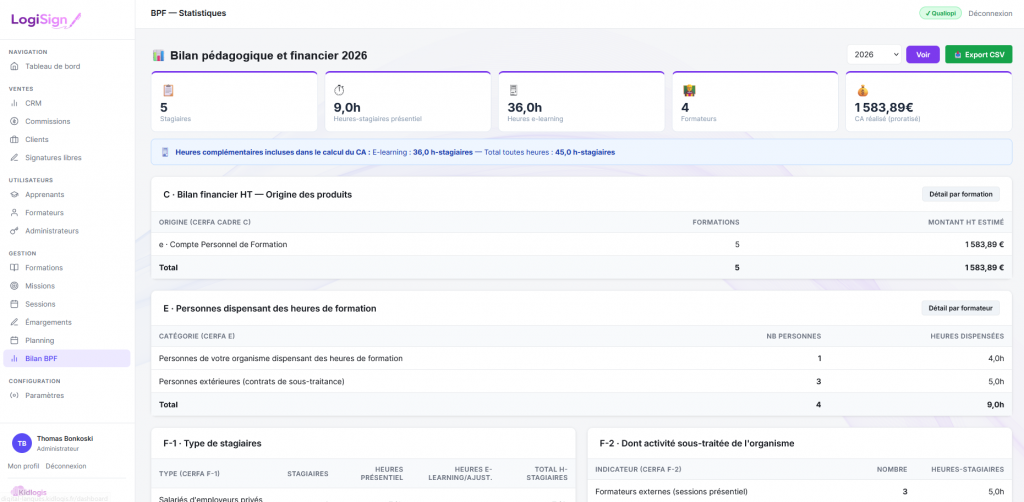Click the Formateurs person icon
The height and width of the screenshot is (502, 1024).
point(14,212)
